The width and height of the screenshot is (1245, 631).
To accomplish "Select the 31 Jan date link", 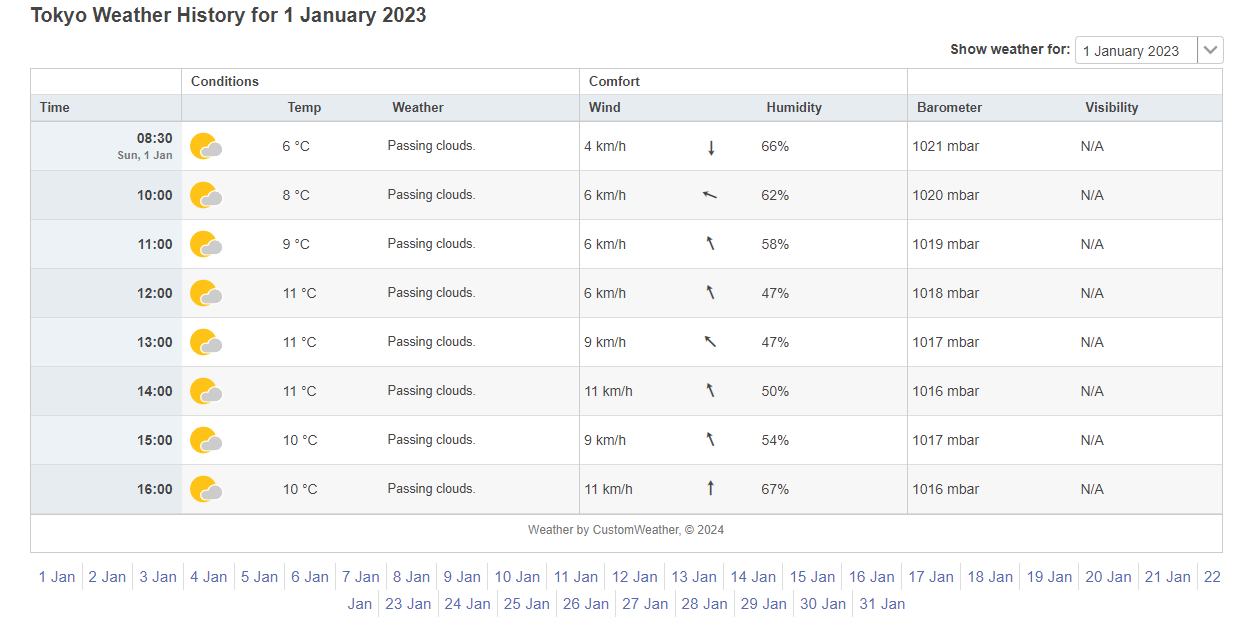I will pos(882,603).
